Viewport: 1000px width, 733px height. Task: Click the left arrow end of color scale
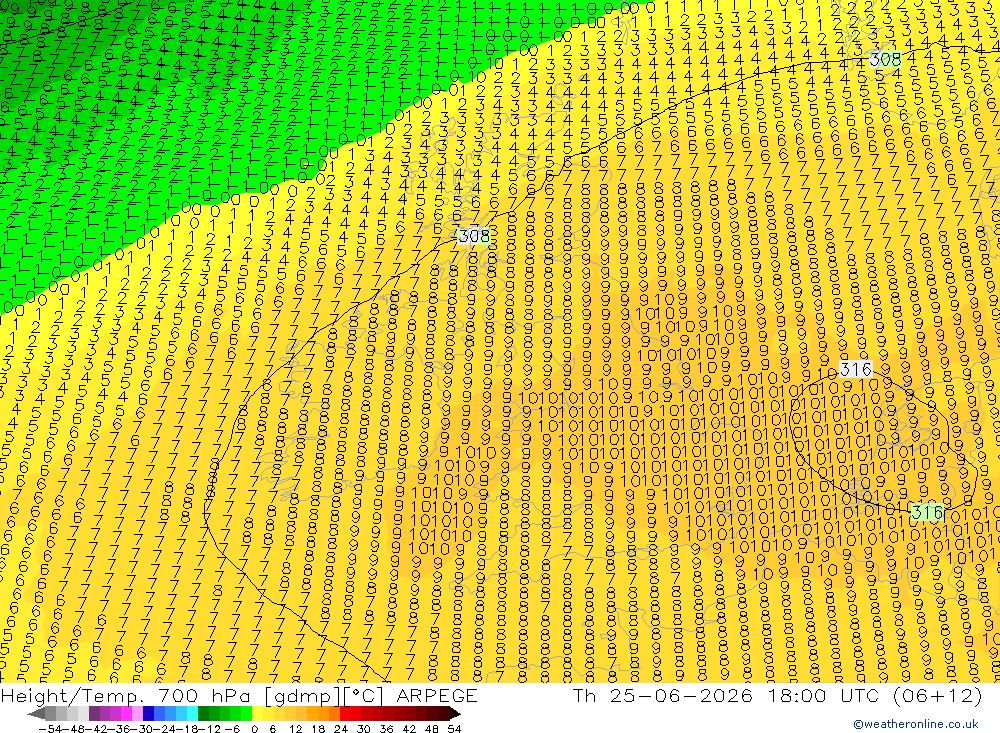click(36, 713)
